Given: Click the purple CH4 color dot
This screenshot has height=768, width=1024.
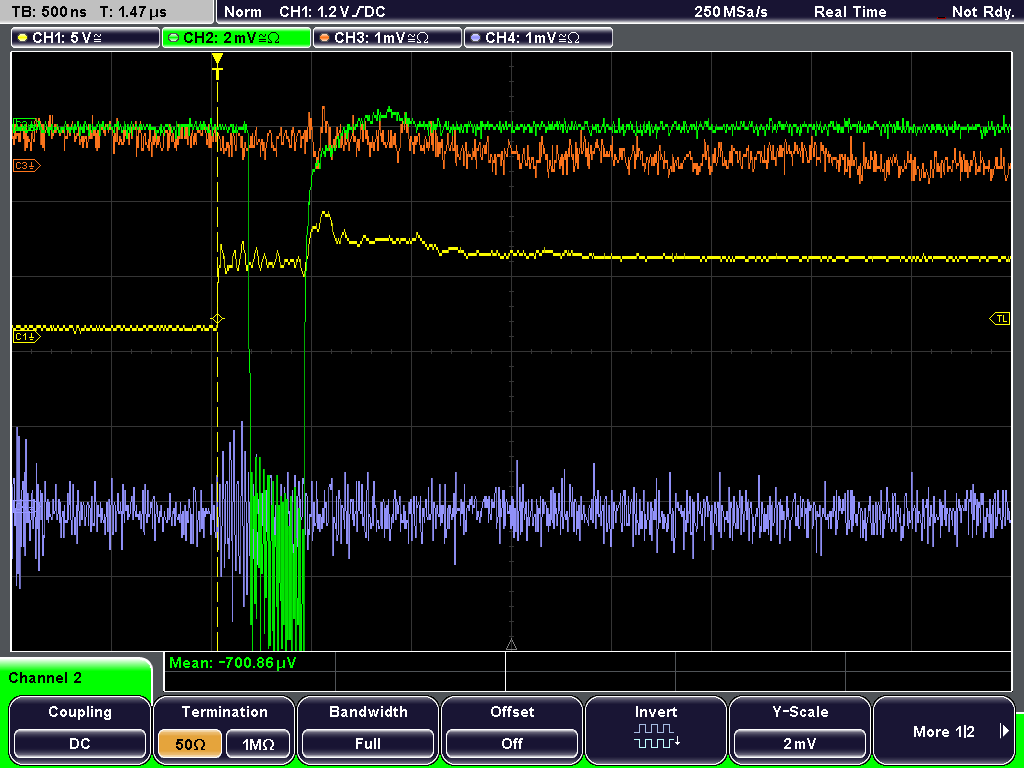Looking at the screenshot, I should (x=475, y=38).
